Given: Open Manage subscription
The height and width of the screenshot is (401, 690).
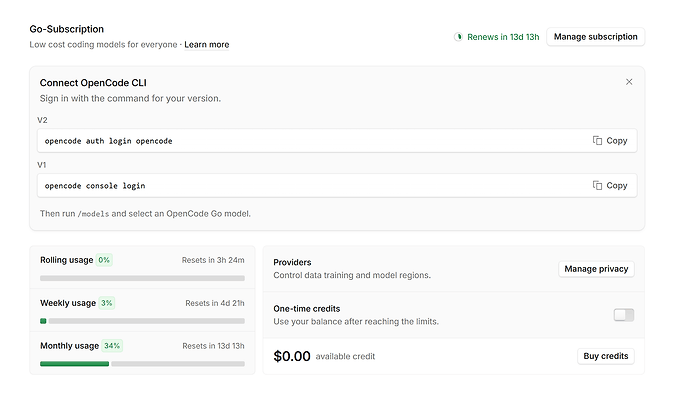Looking at the screenshot, I should pos(595,37).
